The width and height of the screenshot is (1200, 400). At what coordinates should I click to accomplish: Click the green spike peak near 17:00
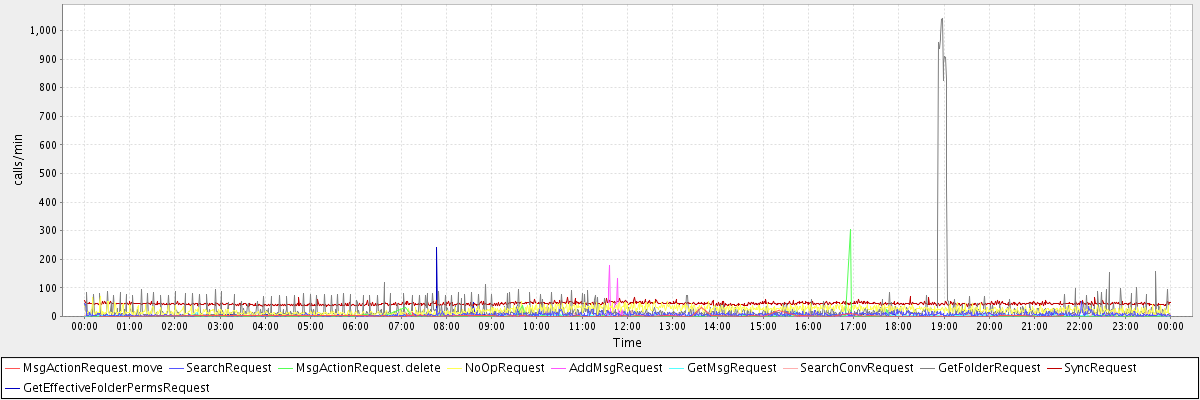(850, 231)
